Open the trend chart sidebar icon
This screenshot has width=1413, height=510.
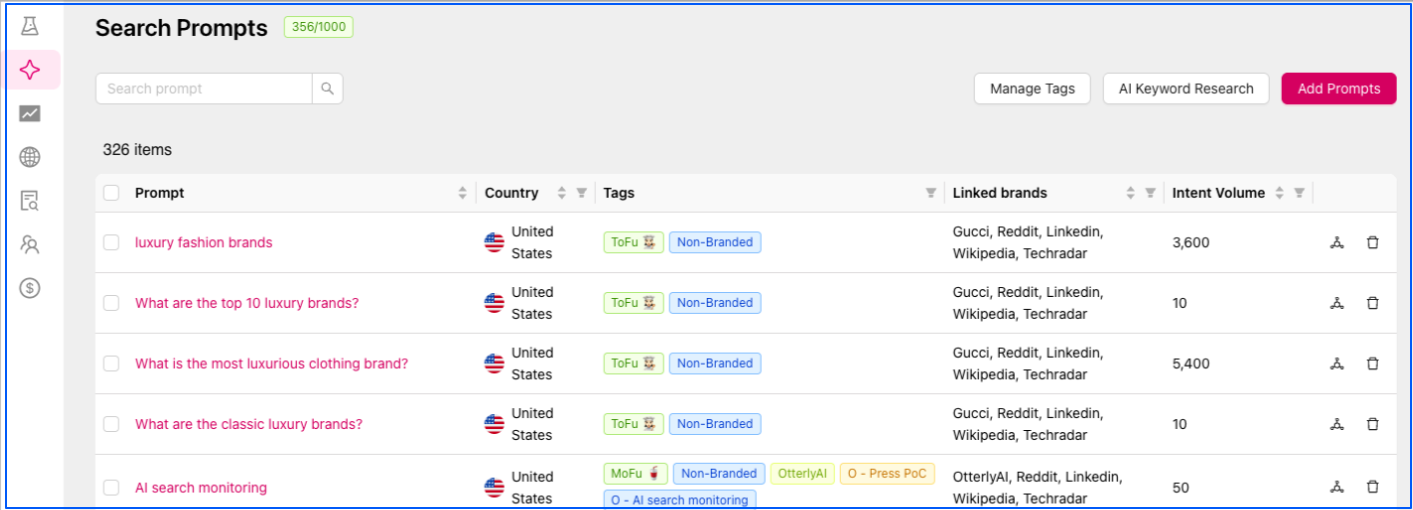point(30,114)
